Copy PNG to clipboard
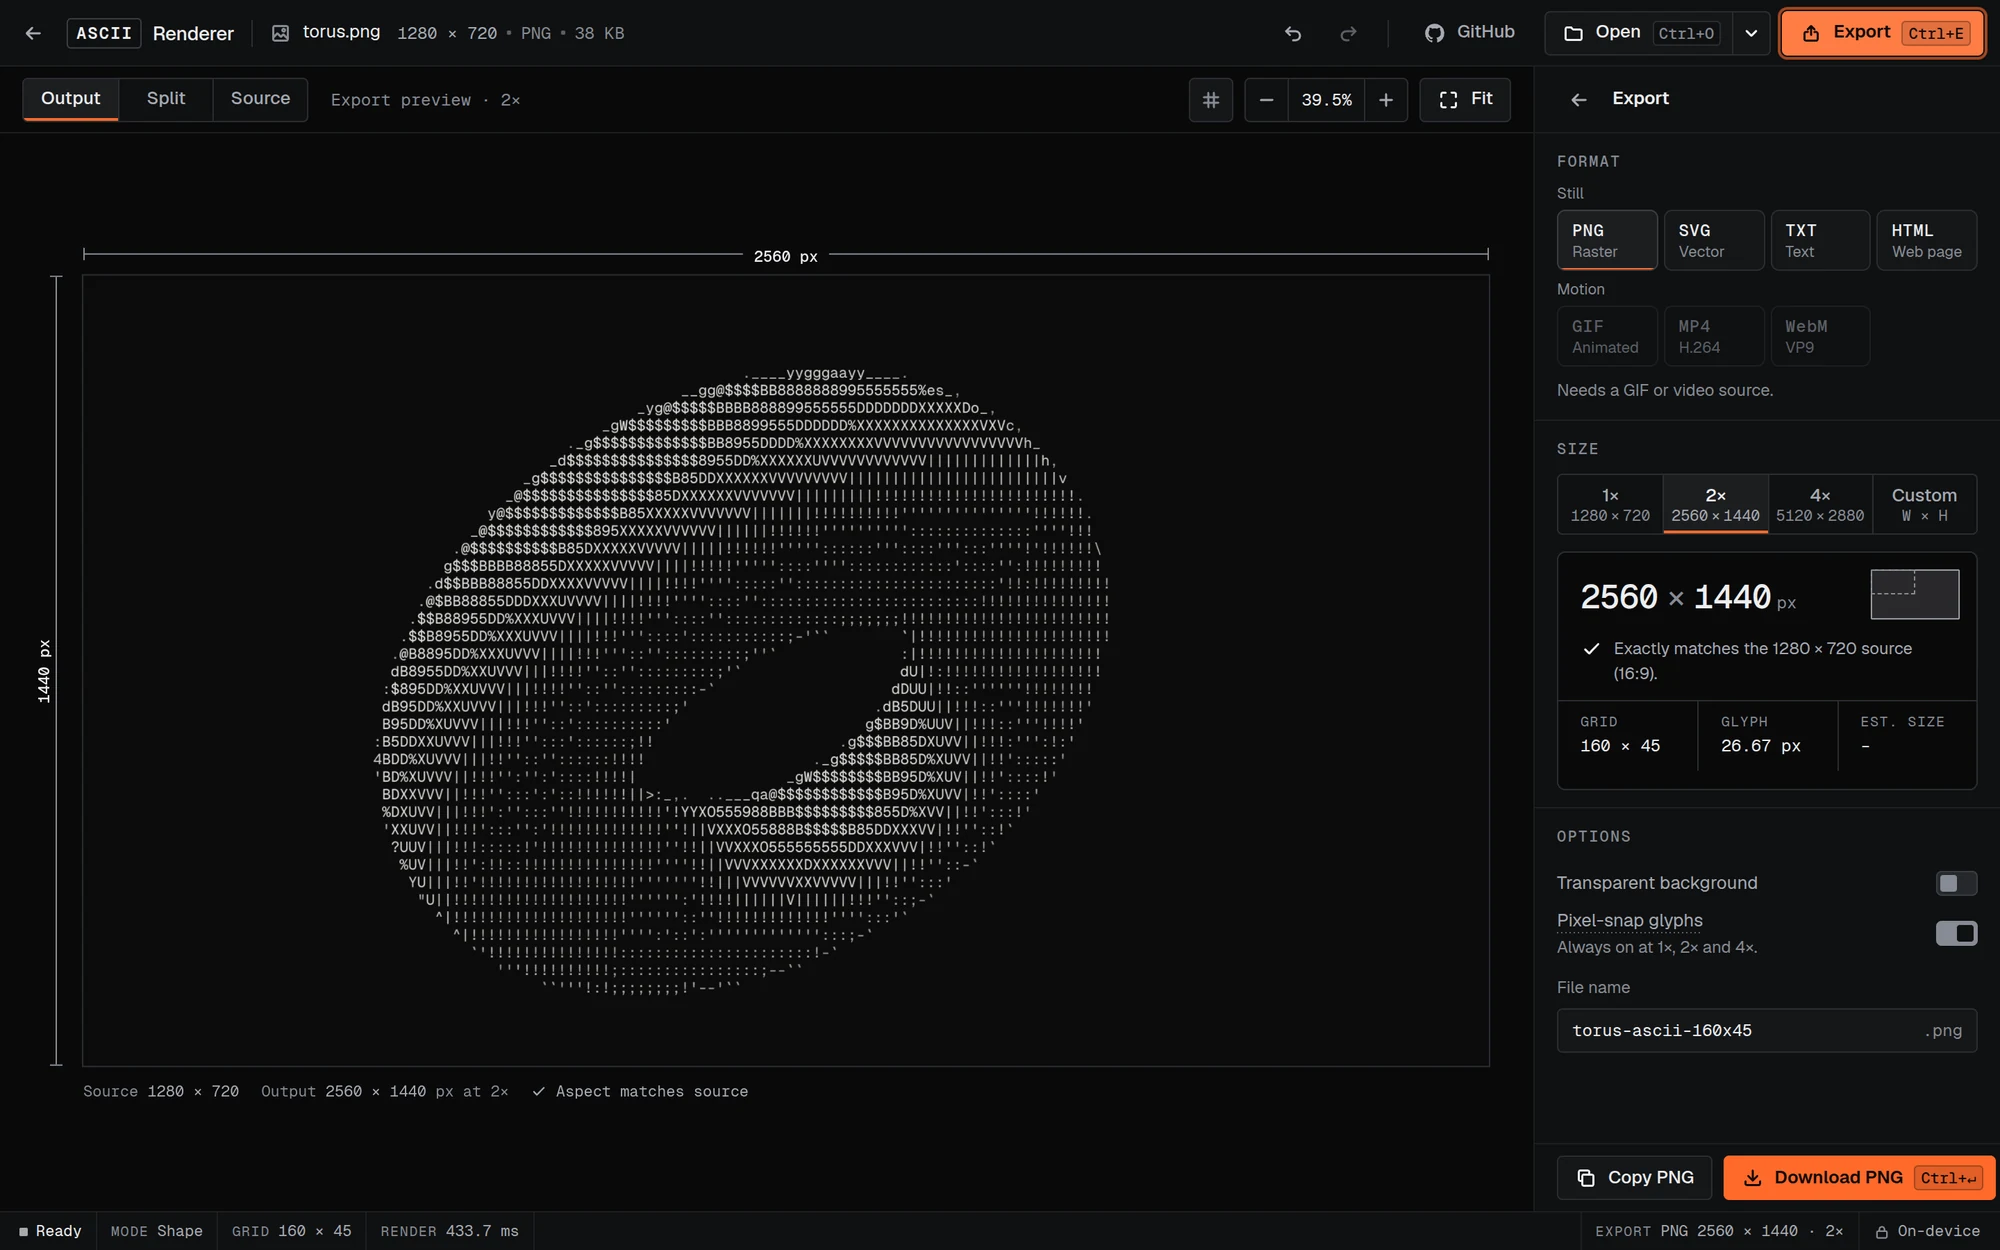 point(1635,1178)
